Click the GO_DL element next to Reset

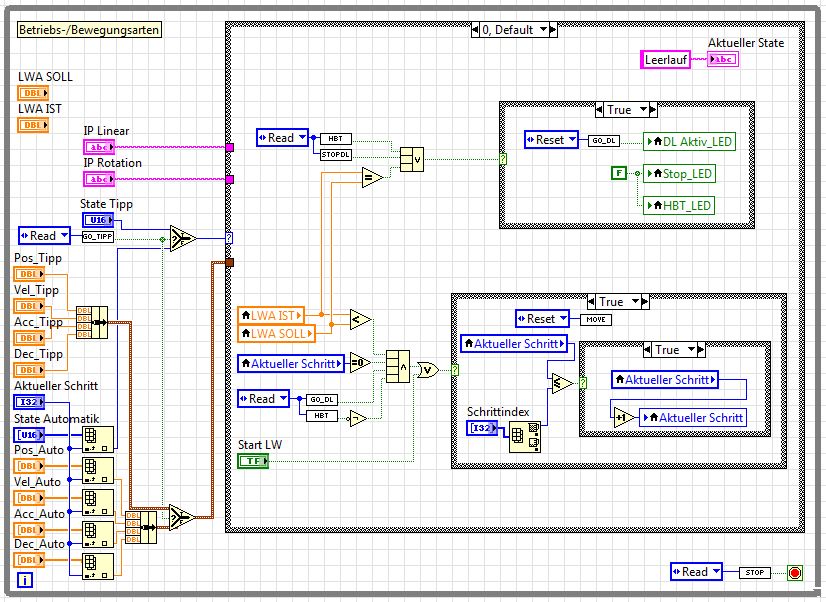[604, 141]
